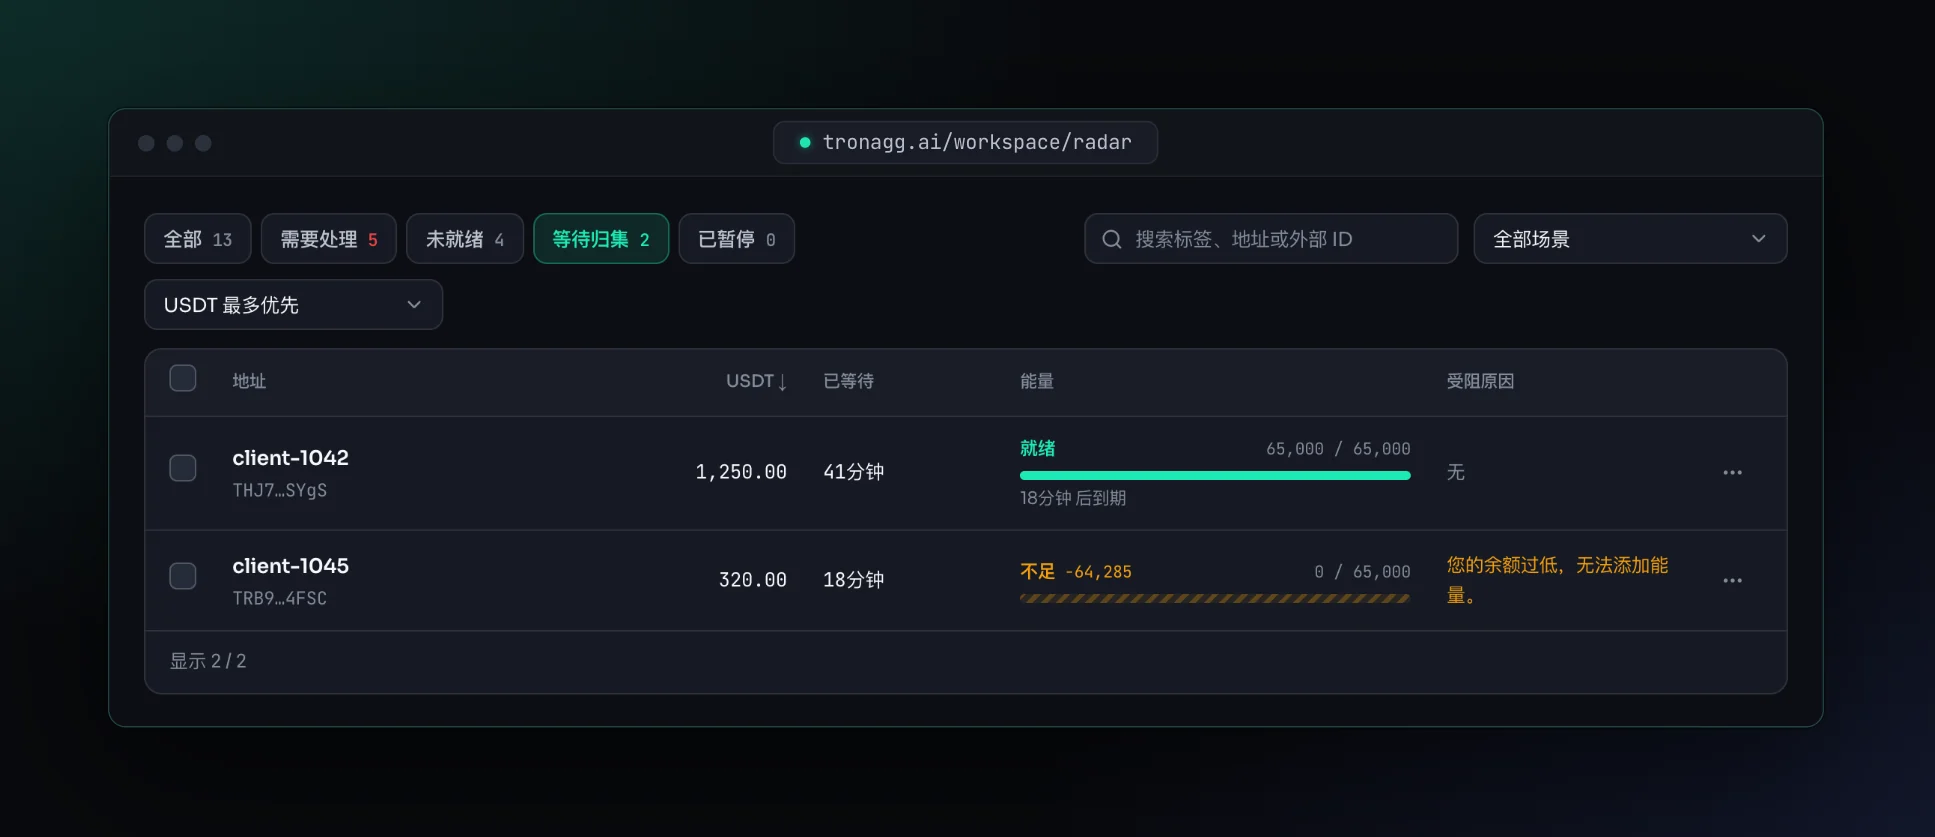Click the 就绪 energy status label
Viewport: 1935px width, 837px height.
coord(1037,448)
